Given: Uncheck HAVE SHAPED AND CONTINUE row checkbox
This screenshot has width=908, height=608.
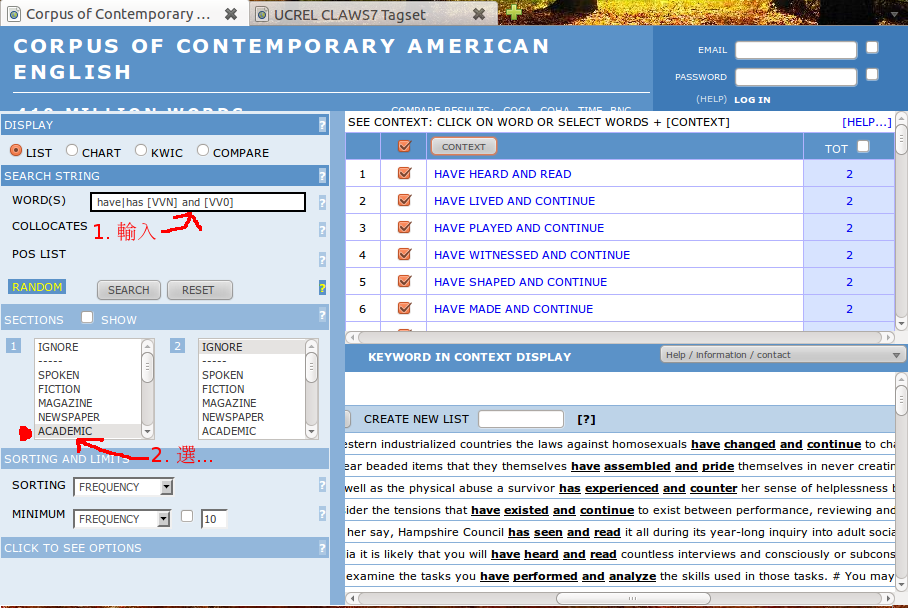Looking at the screenshot, I should [404, 281].
